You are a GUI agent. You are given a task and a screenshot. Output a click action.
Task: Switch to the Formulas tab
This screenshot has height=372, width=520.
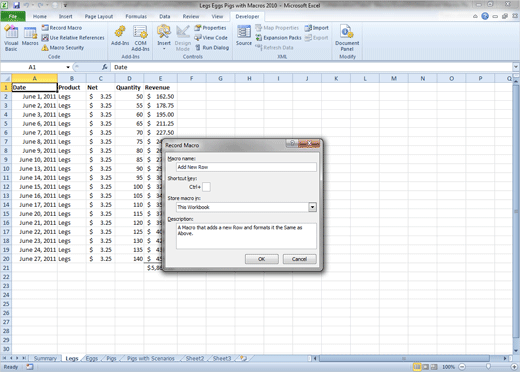pos(136,16)
